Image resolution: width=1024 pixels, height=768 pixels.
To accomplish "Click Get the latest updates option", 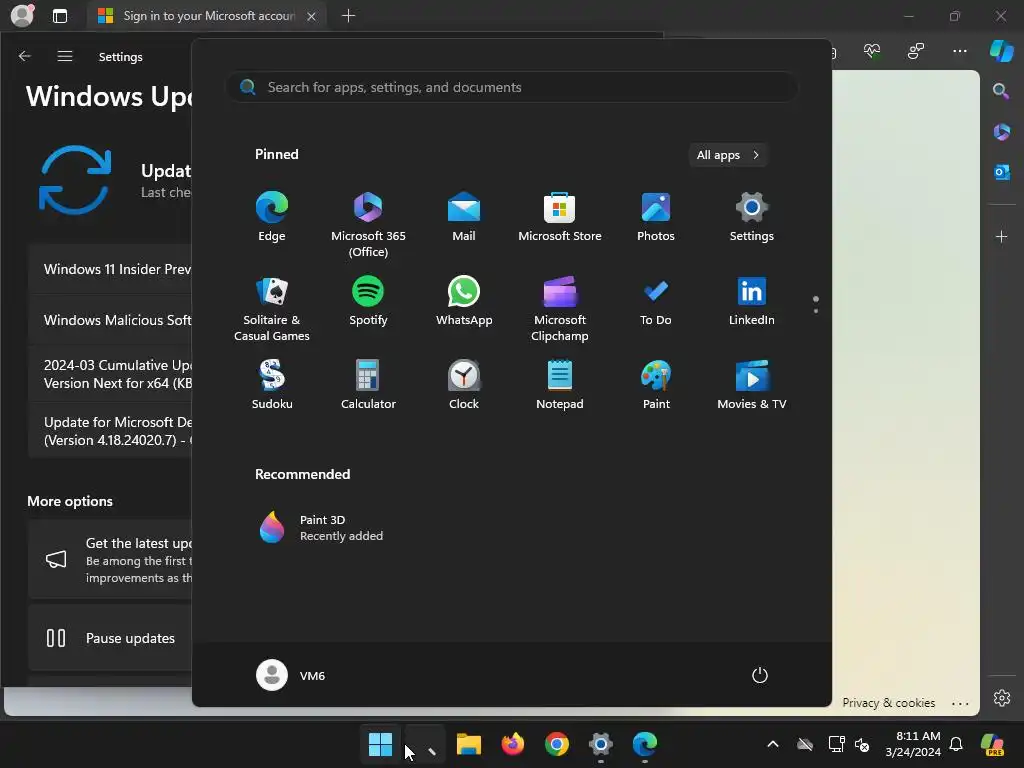I will 110,560.
